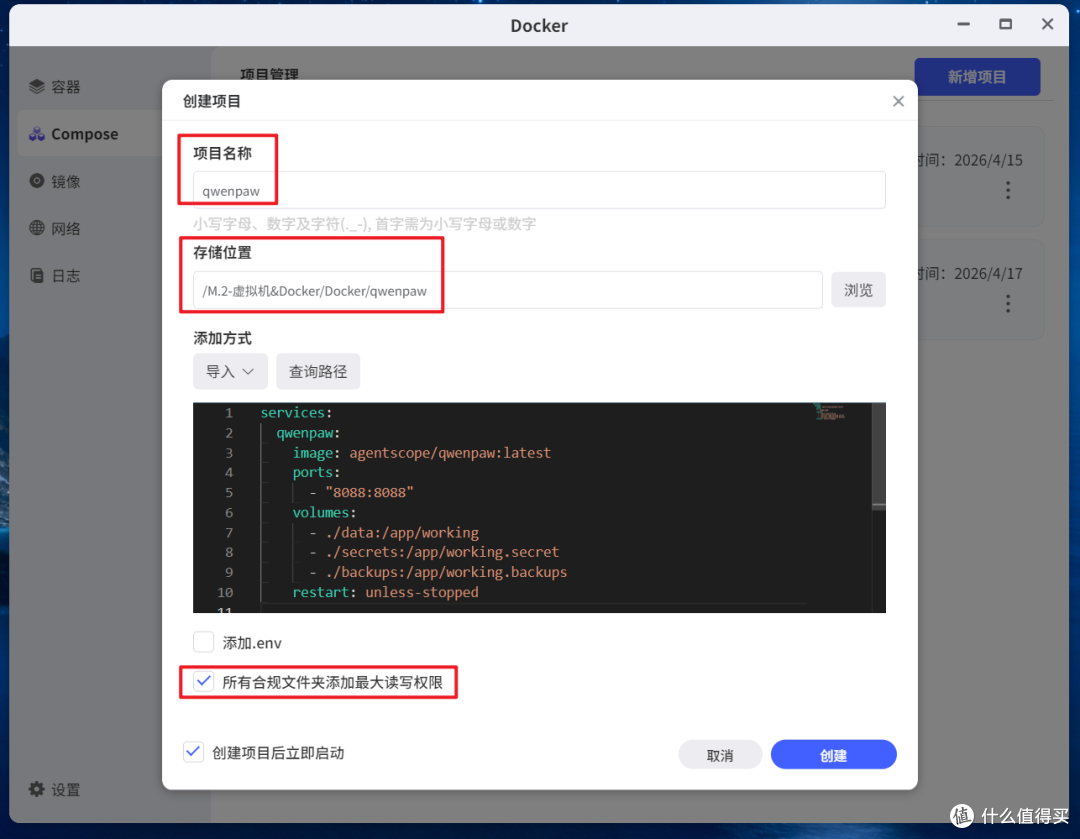The height and width of the screenshot is (839, 1080).
Task: Expand the 导入 dropdown
Action: pyautogui.click(x=230, y=371)
